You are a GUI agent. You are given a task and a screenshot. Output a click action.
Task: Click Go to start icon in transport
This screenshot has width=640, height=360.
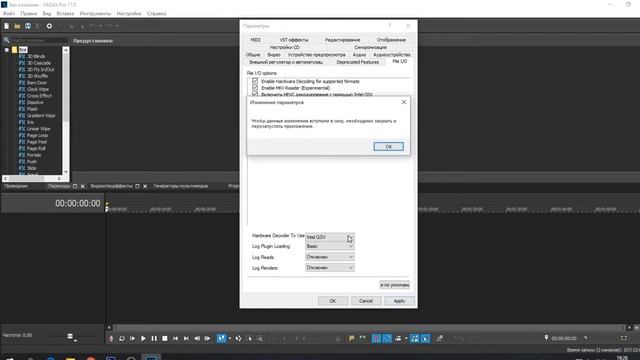(x=176, y=338)
